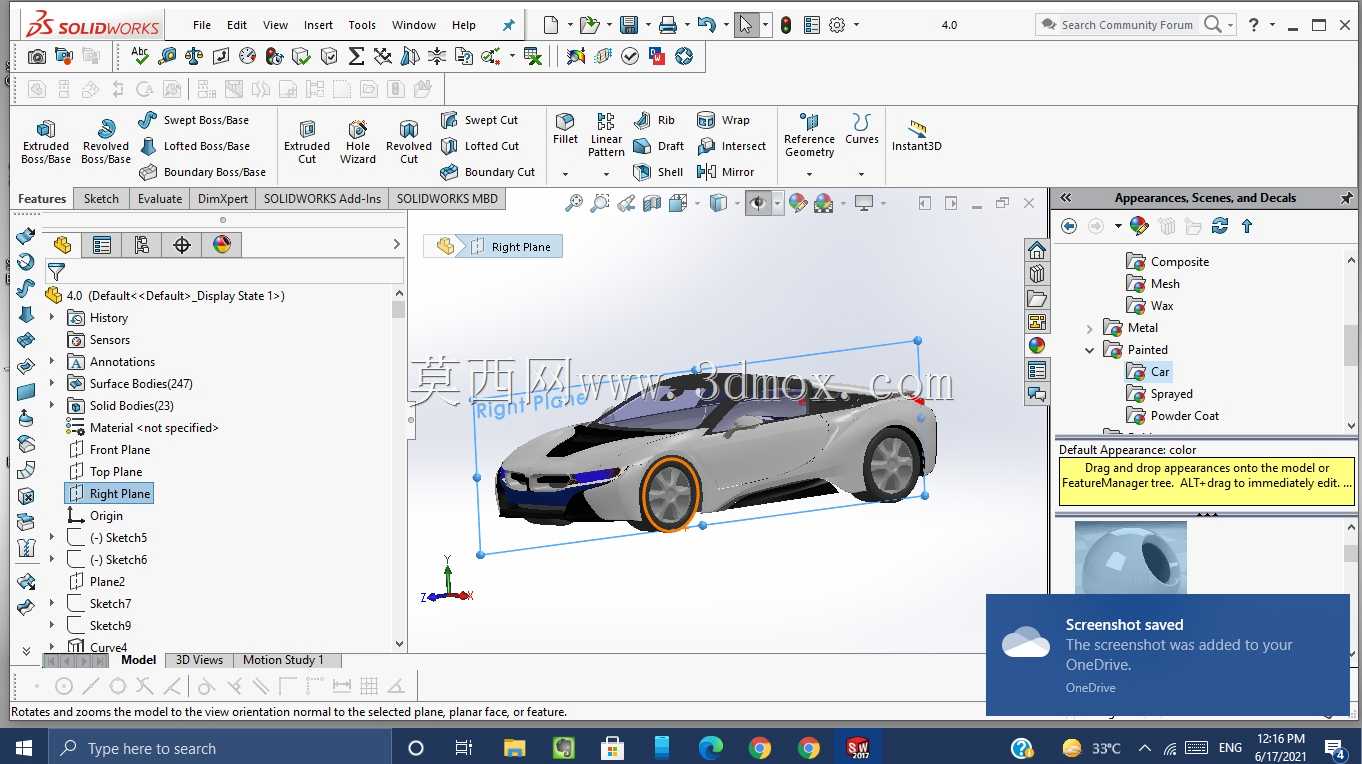Toggle the Select arrow cursor tool
The image size is (1362, 764).
click(x=745, y=25)
